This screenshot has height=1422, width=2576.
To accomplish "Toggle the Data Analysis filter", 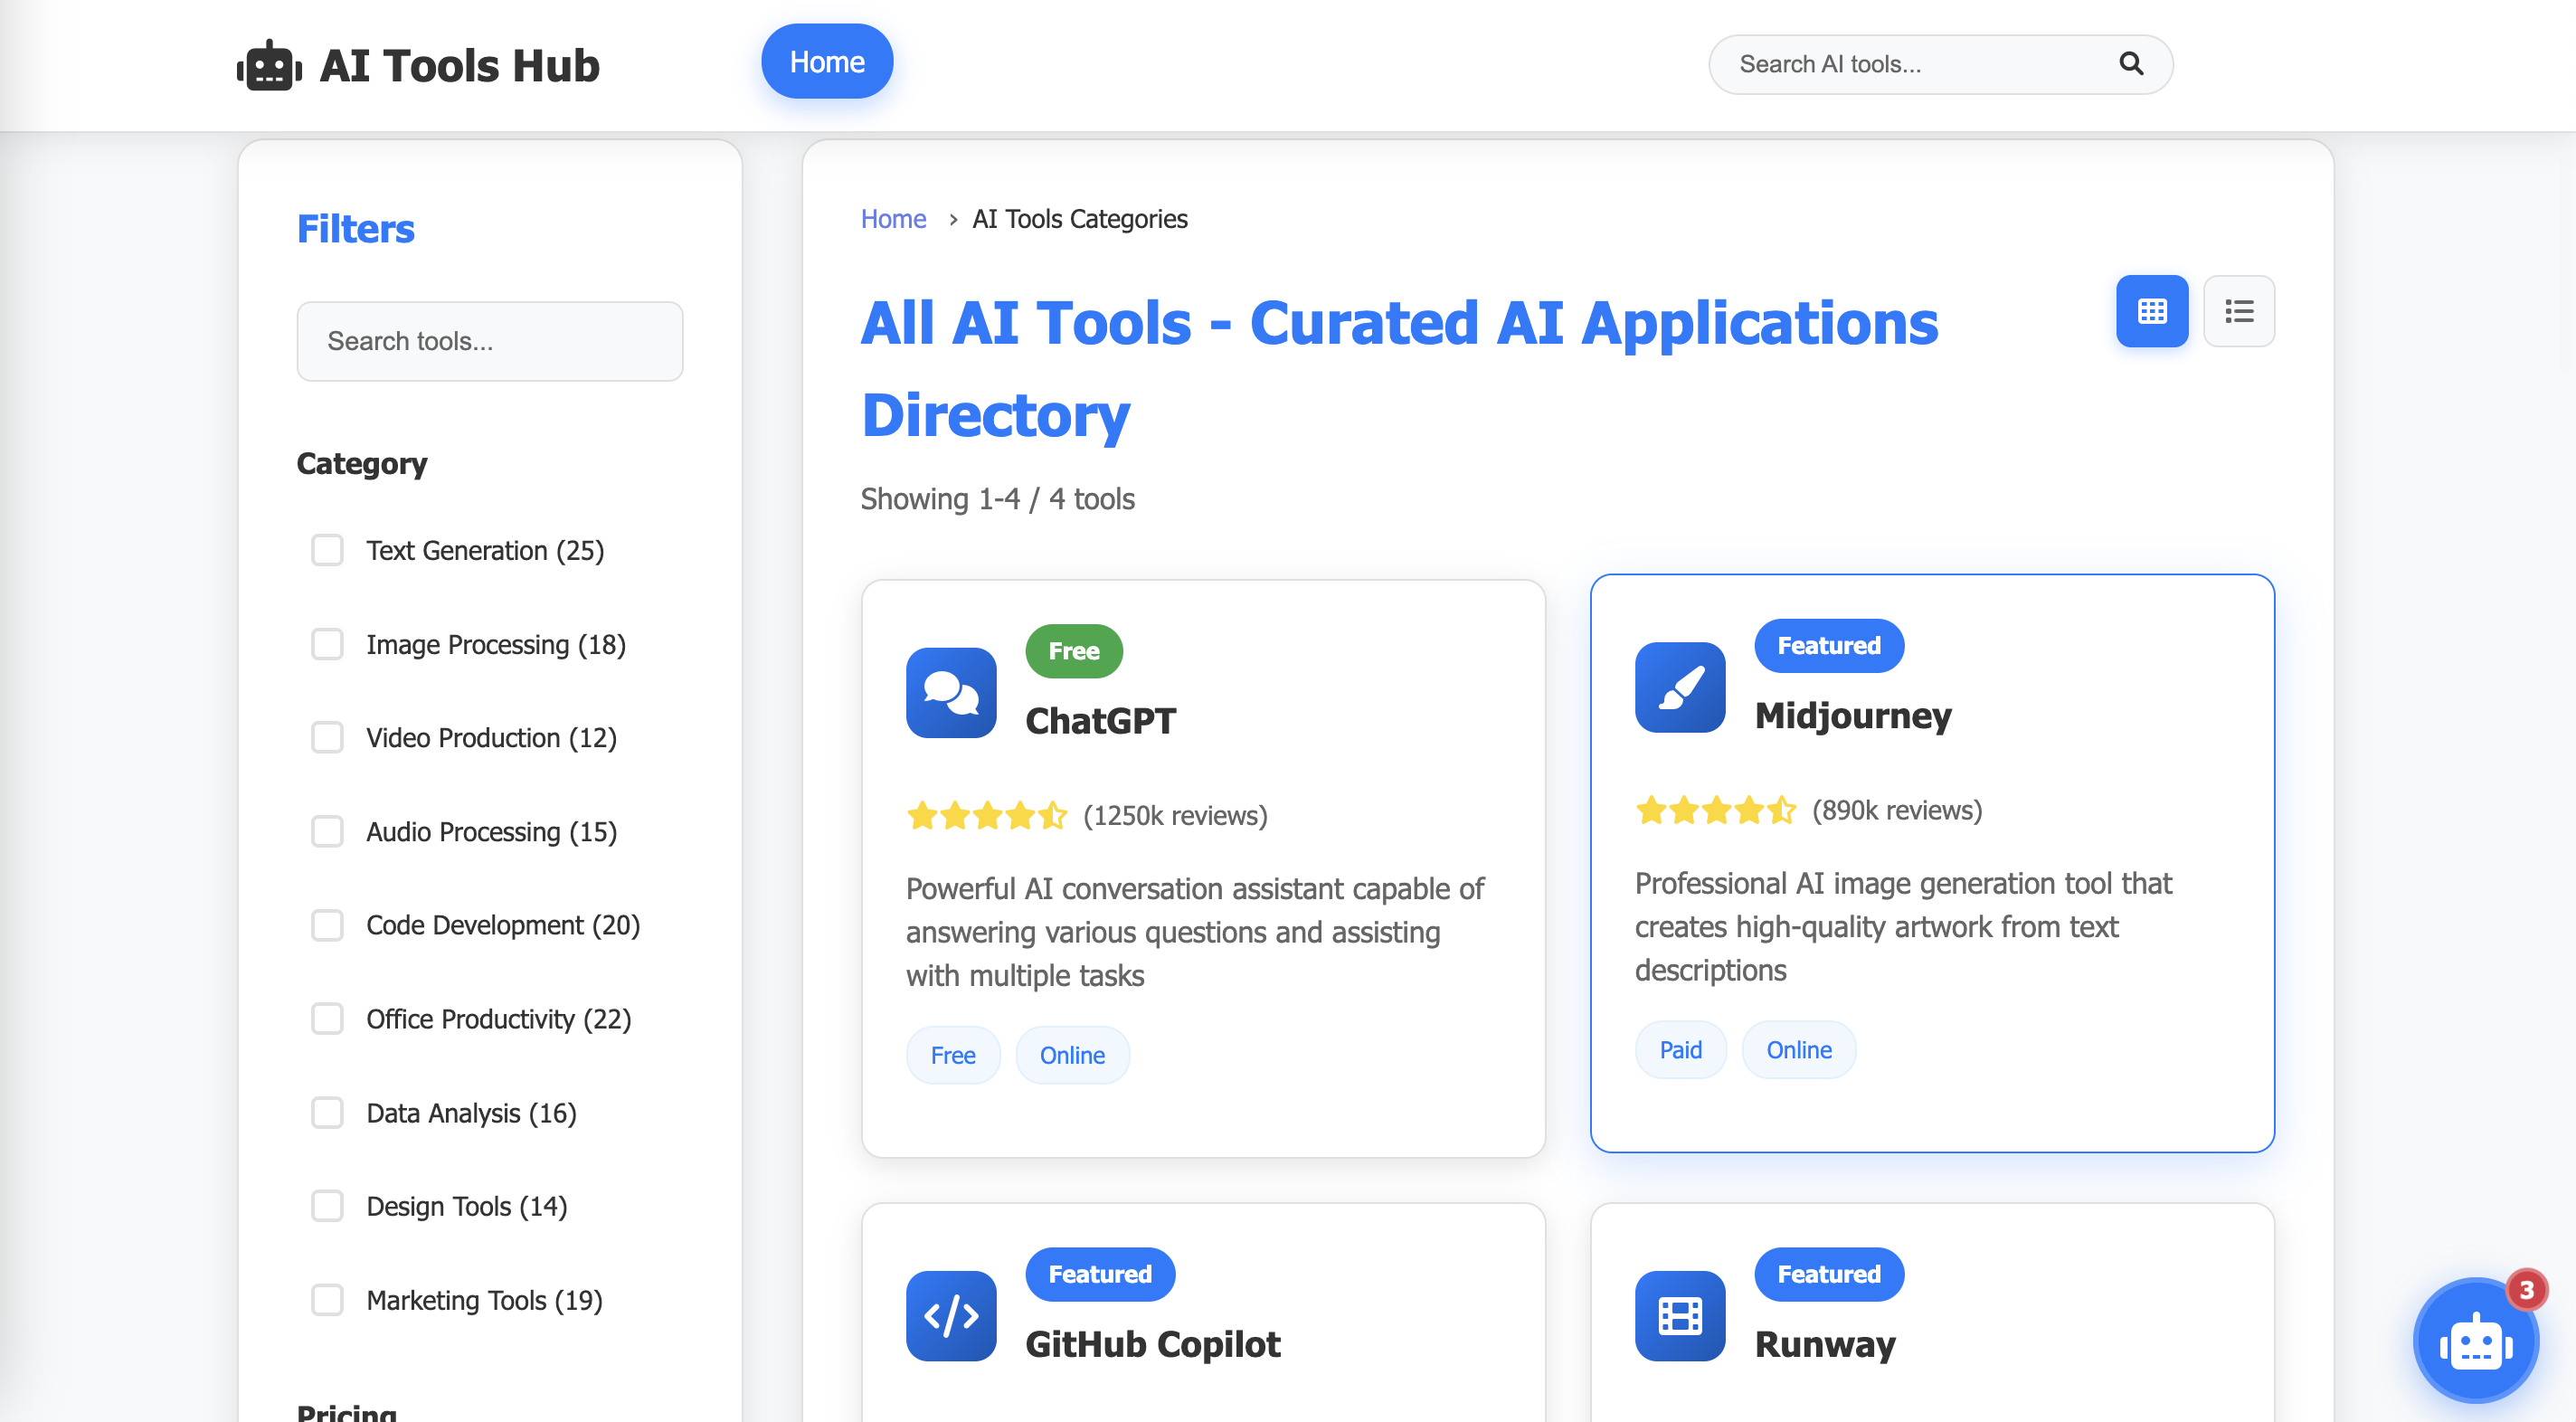I will click(327, 1113).
